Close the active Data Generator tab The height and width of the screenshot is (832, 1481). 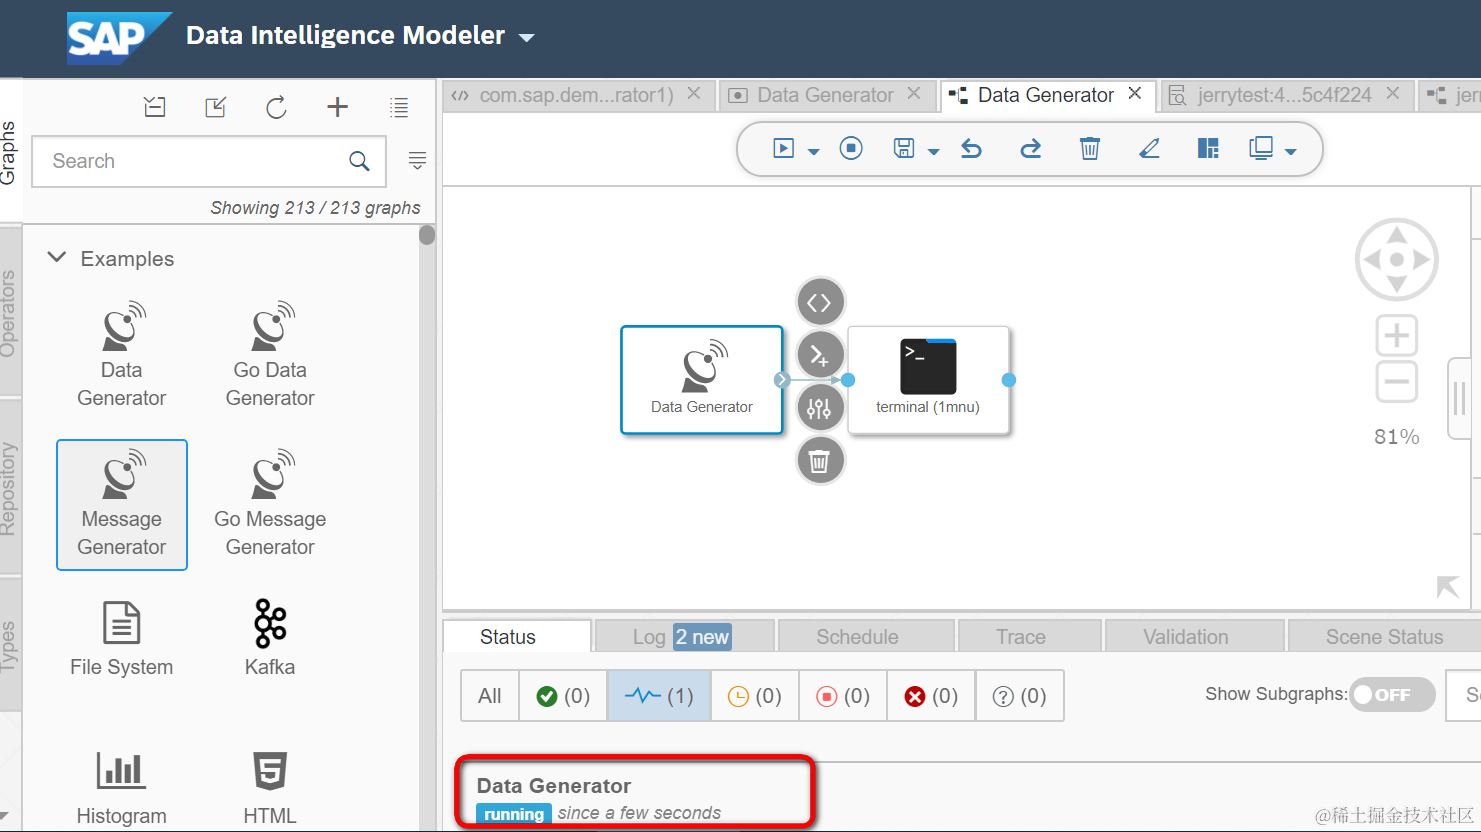pyautogui.click(x=1135, y=93)
